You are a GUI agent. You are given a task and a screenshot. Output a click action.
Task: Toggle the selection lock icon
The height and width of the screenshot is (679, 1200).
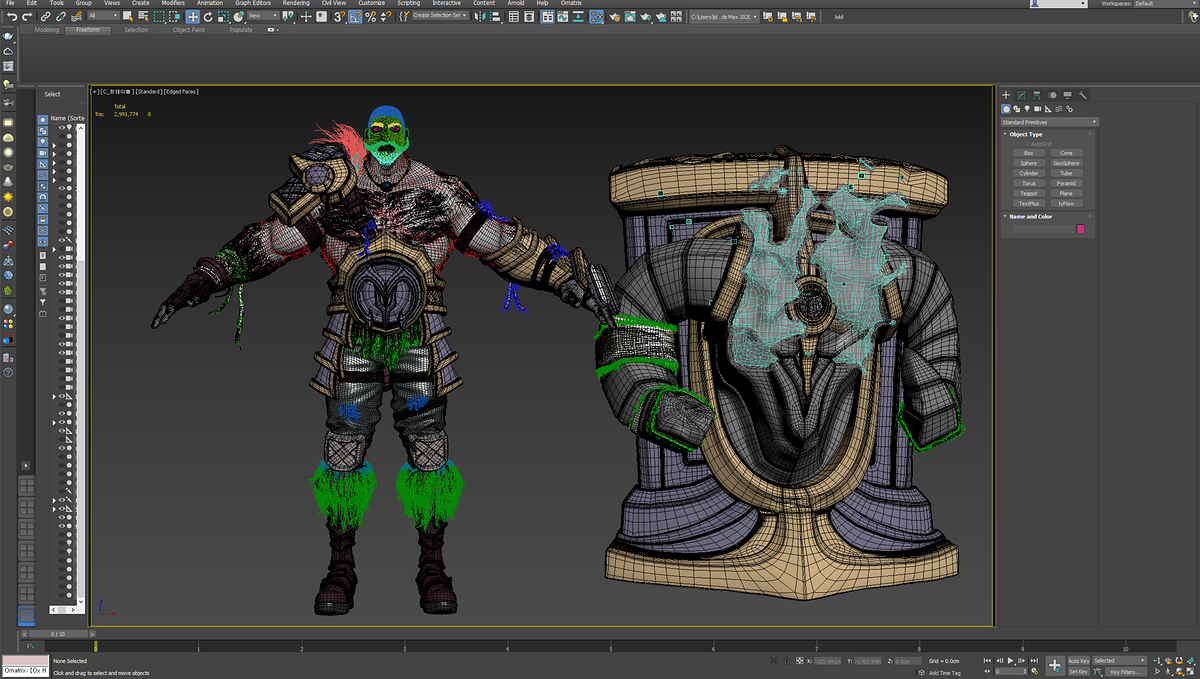point(786,661)
